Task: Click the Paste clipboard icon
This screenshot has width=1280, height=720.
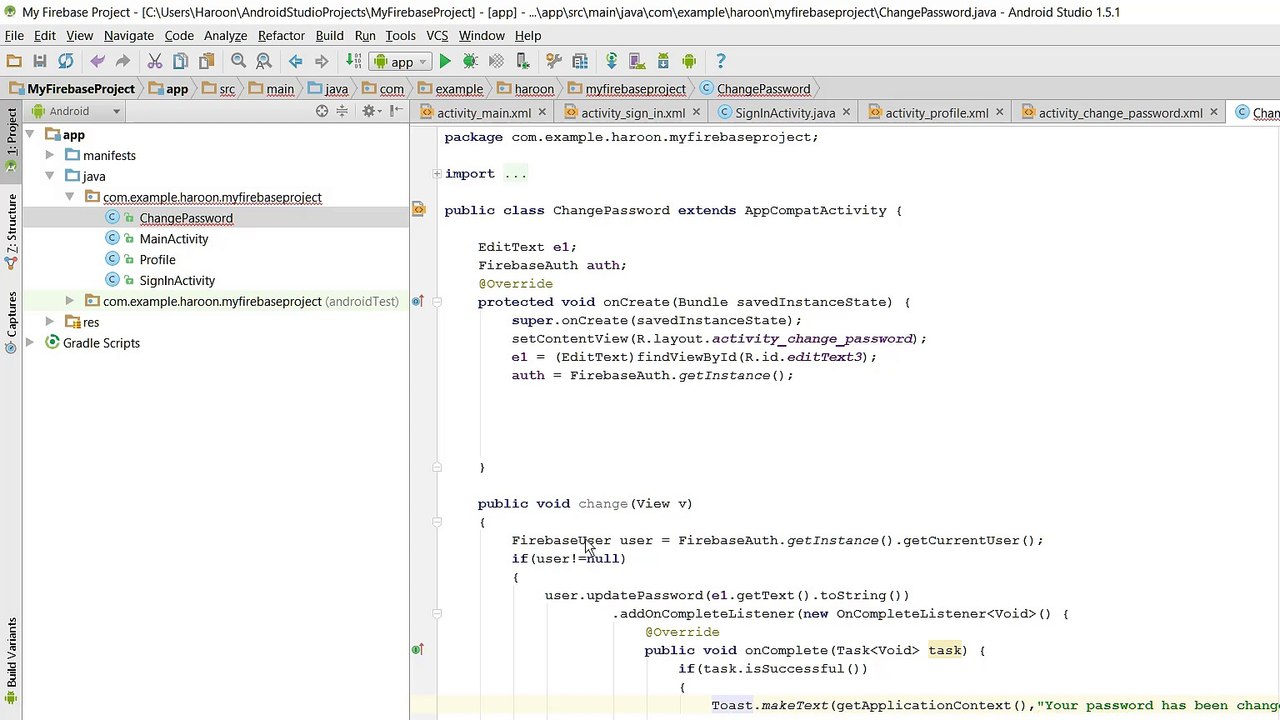Action: pos(205,62)
